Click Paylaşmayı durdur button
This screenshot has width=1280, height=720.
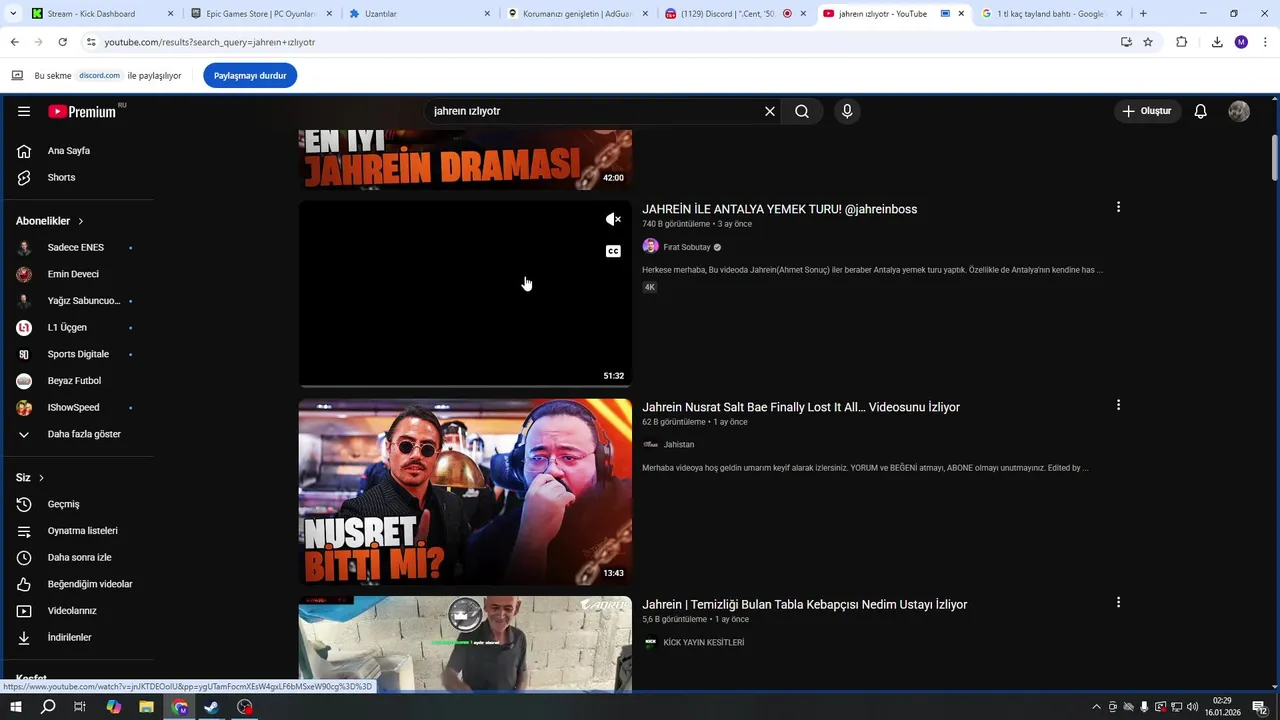250,75
